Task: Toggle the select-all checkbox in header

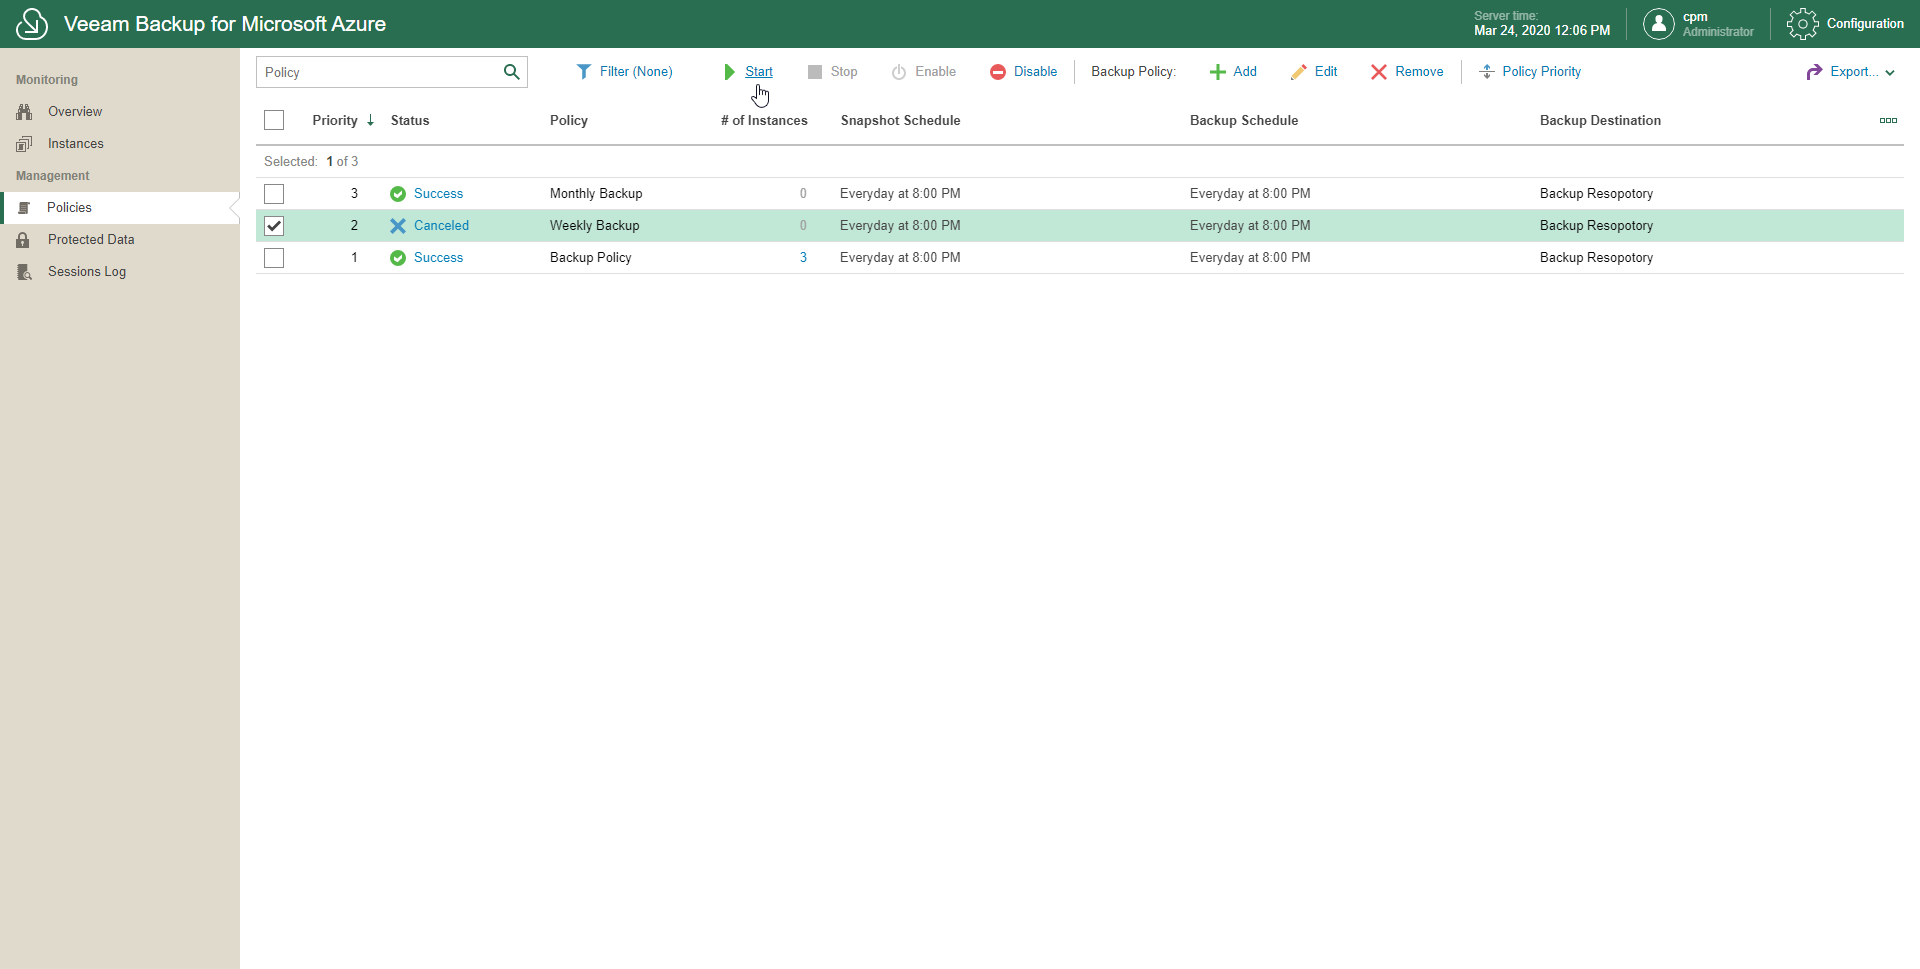Action: 274,120
